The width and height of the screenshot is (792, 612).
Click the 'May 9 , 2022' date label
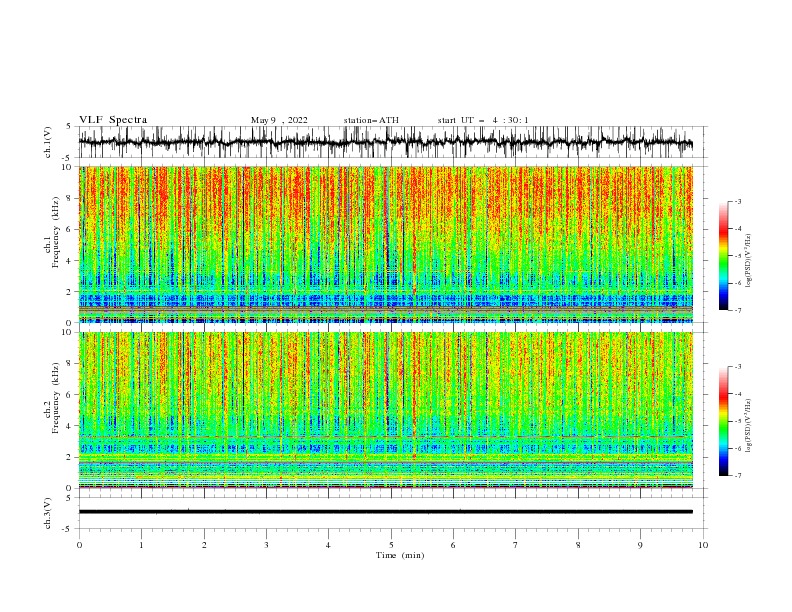click(279, 120)
